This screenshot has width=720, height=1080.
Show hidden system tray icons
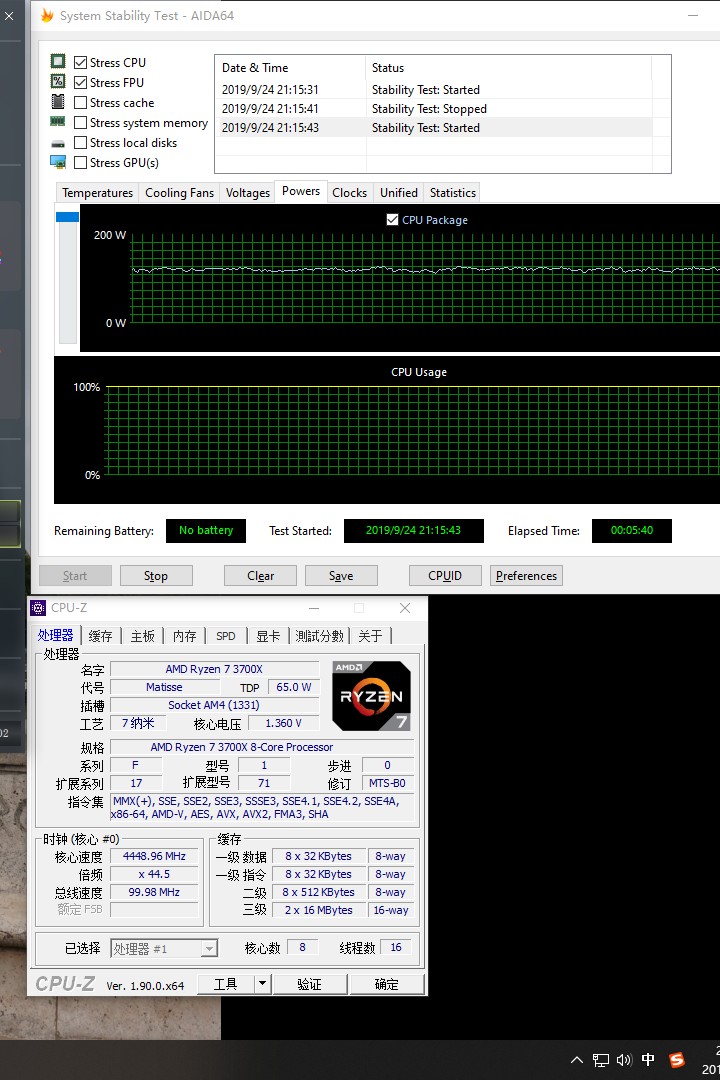pos(577,1060)
